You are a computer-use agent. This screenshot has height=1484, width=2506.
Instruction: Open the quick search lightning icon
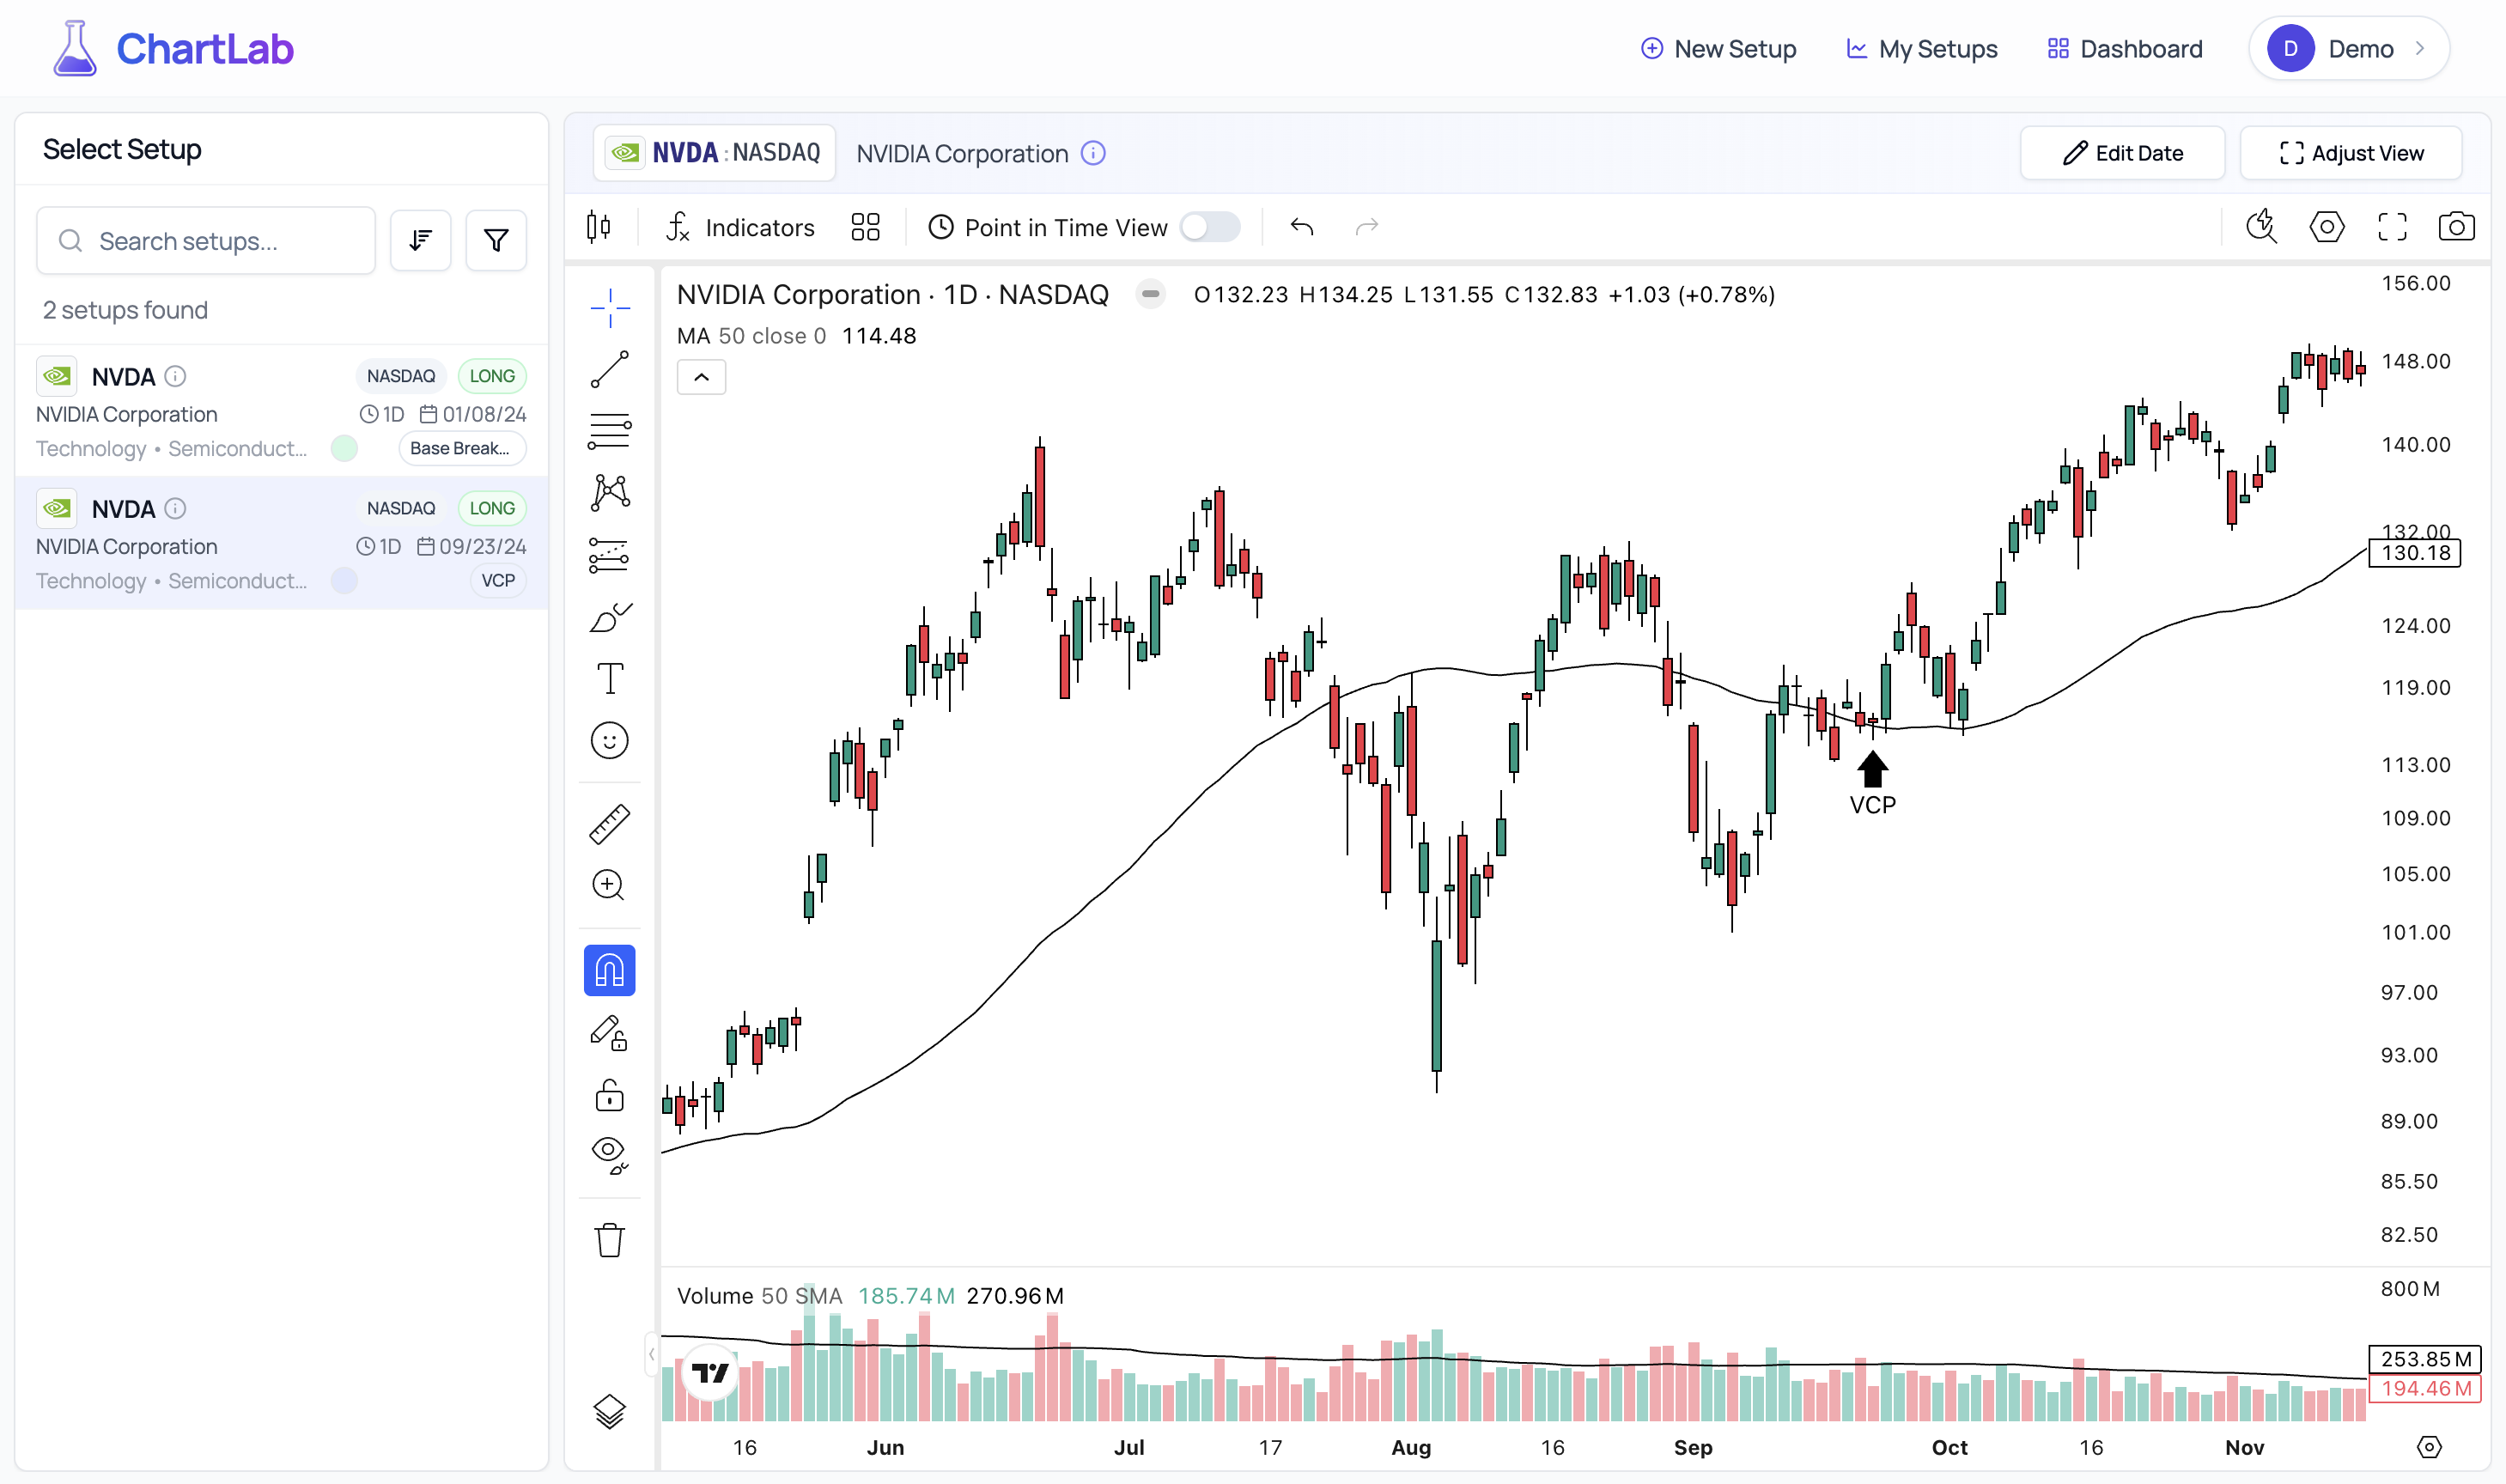tap(2262, 227)
